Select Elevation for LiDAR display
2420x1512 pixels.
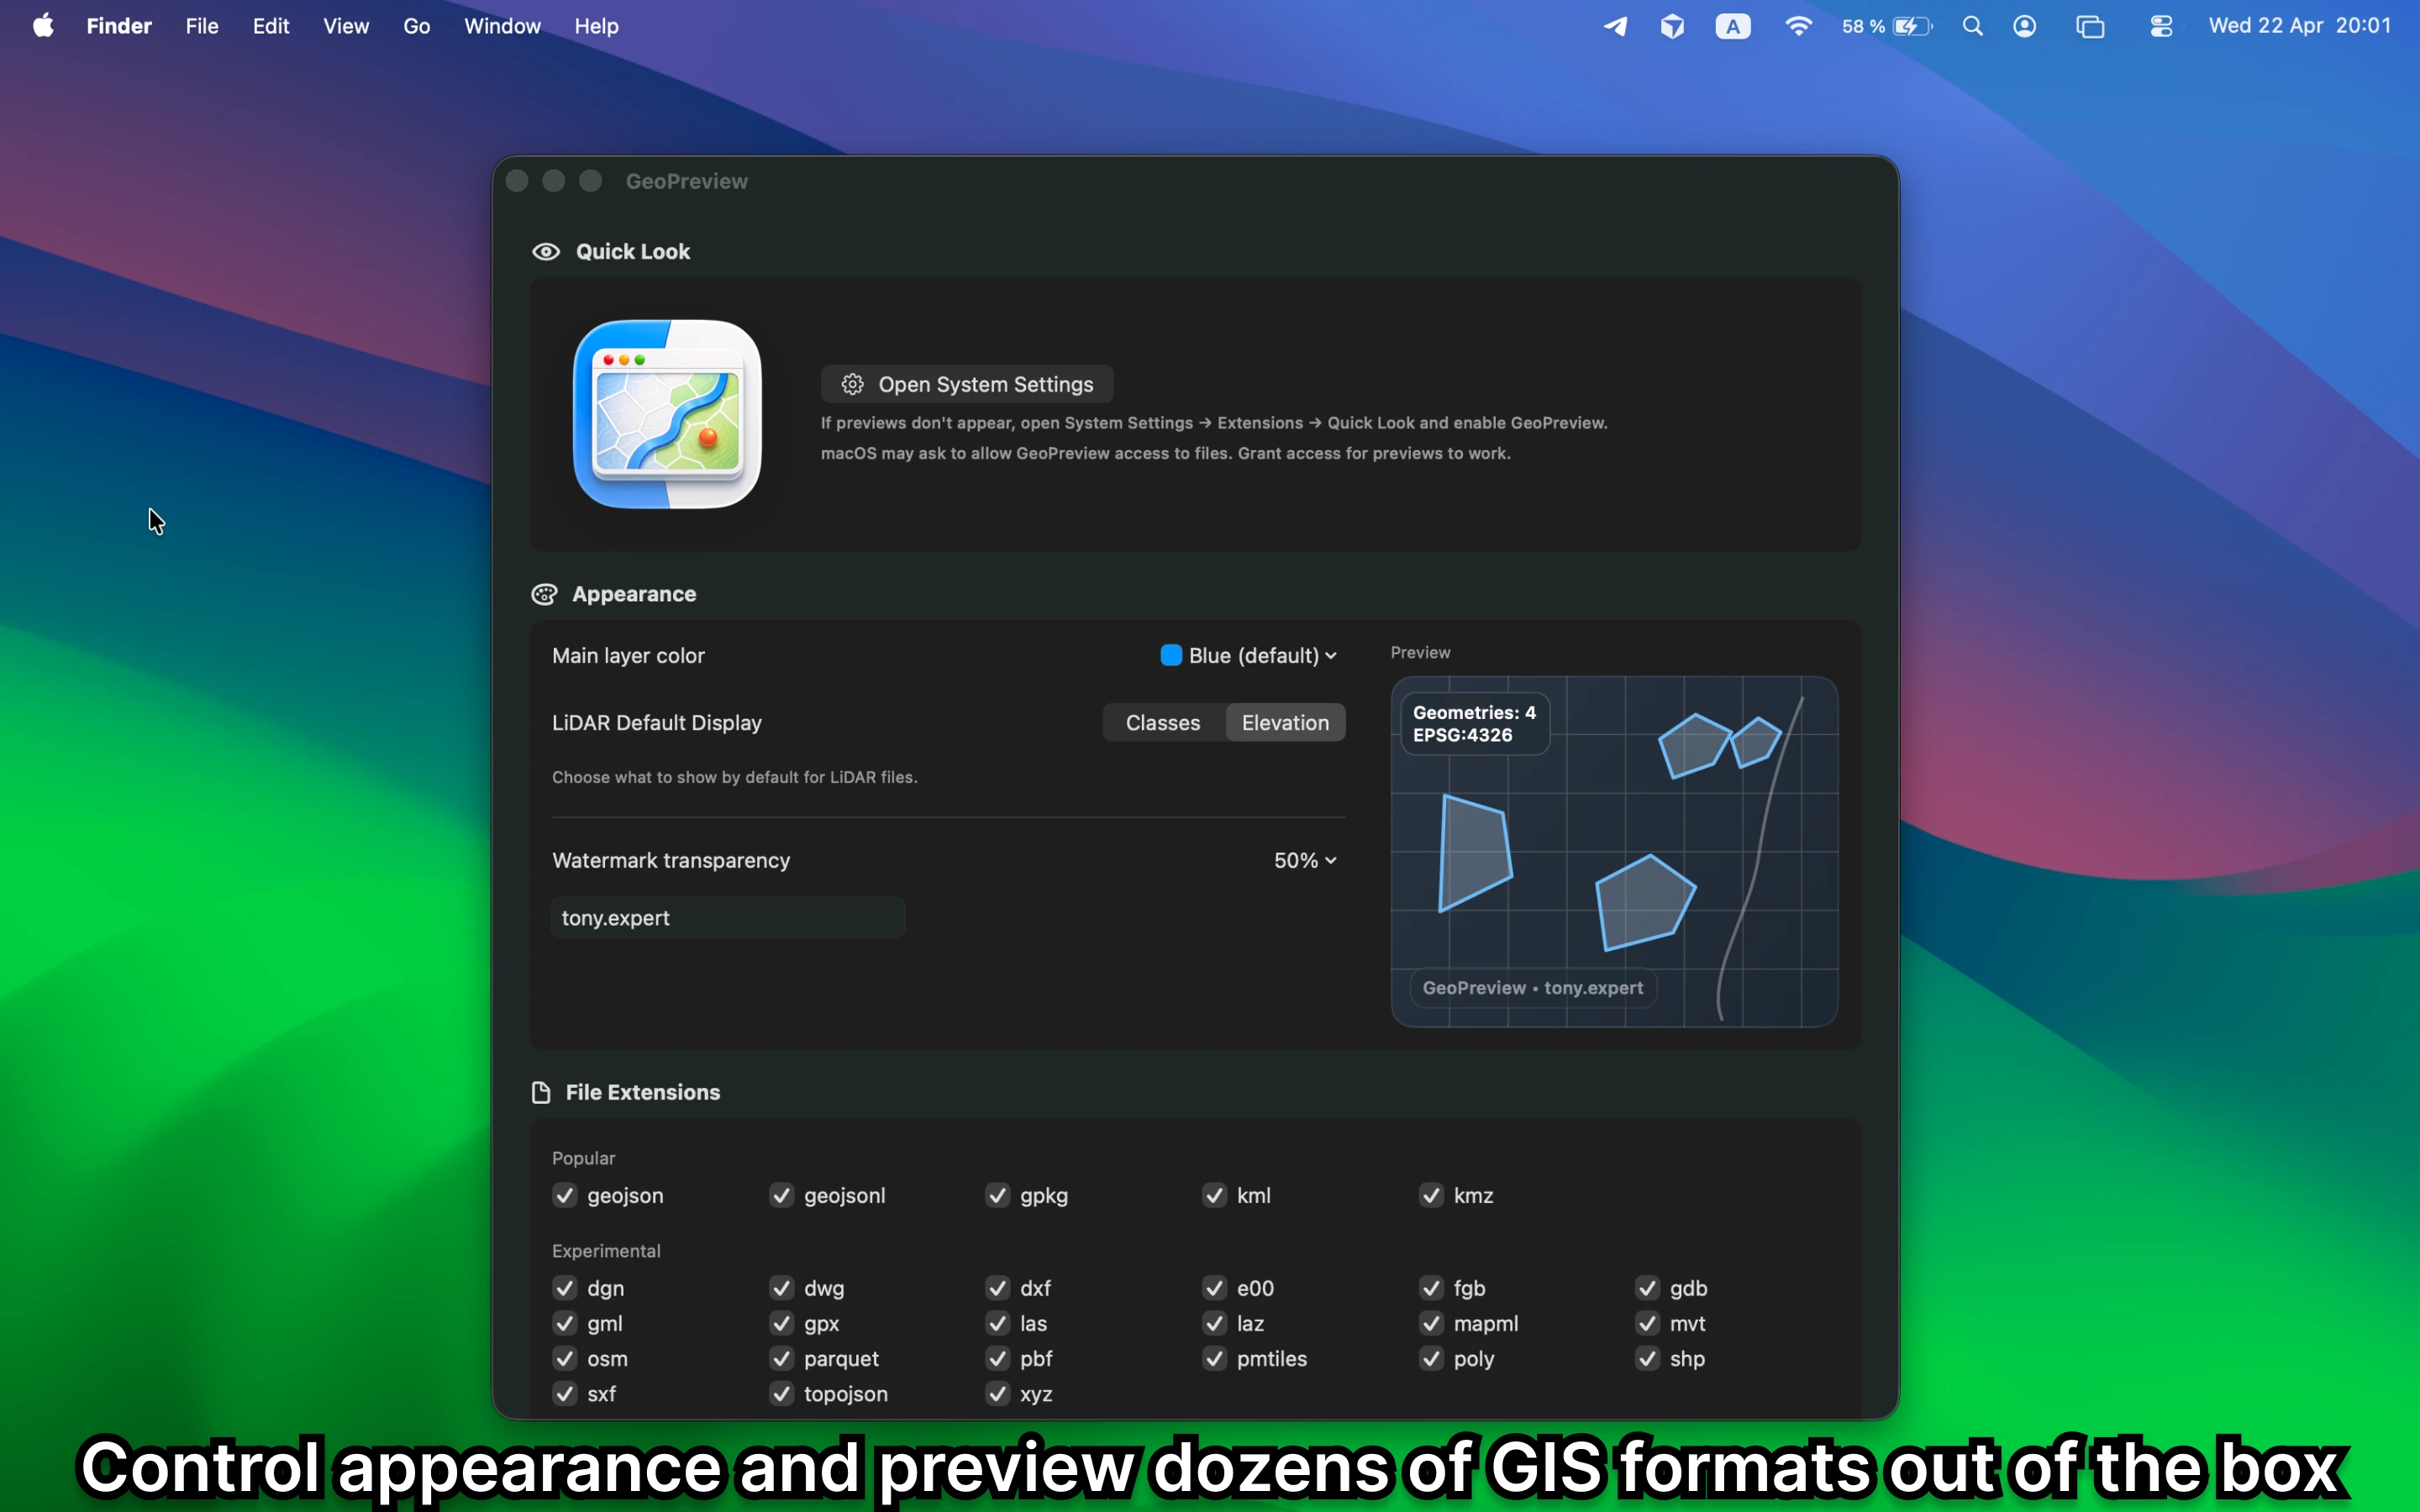tap(1285, 722)
